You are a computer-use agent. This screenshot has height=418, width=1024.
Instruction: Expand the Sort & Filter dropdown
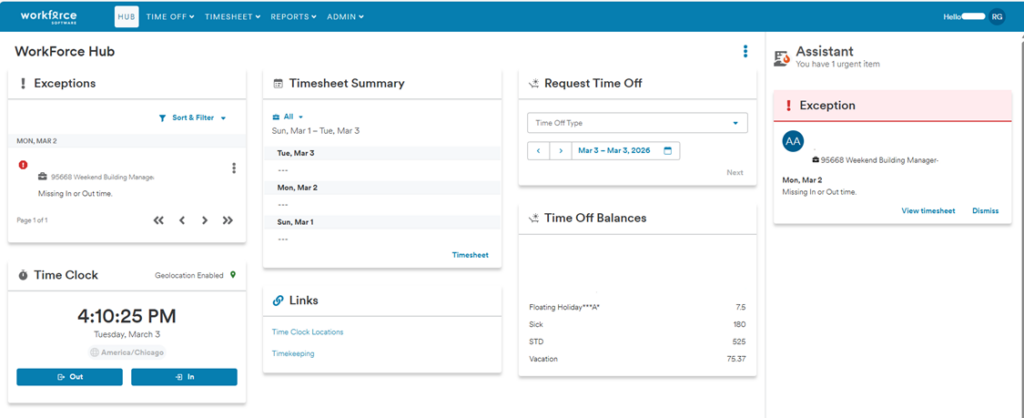tap(193, 118)
